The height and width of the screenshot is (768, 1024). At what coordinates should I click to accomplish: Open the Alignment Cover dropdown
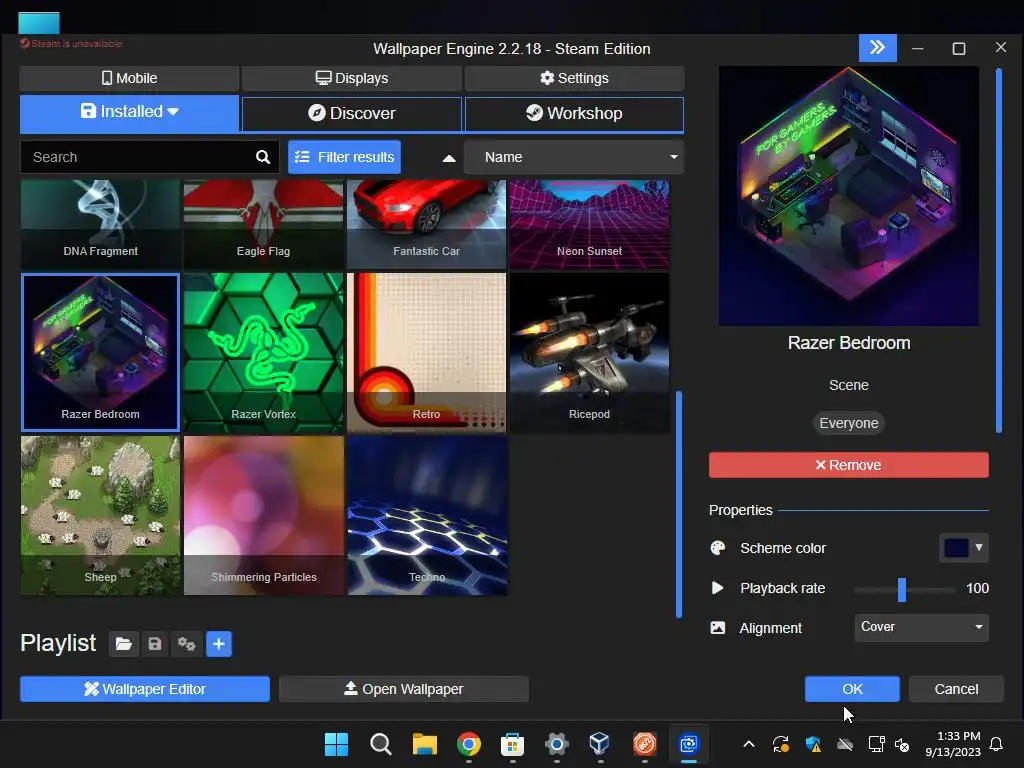tap(921, 627)
